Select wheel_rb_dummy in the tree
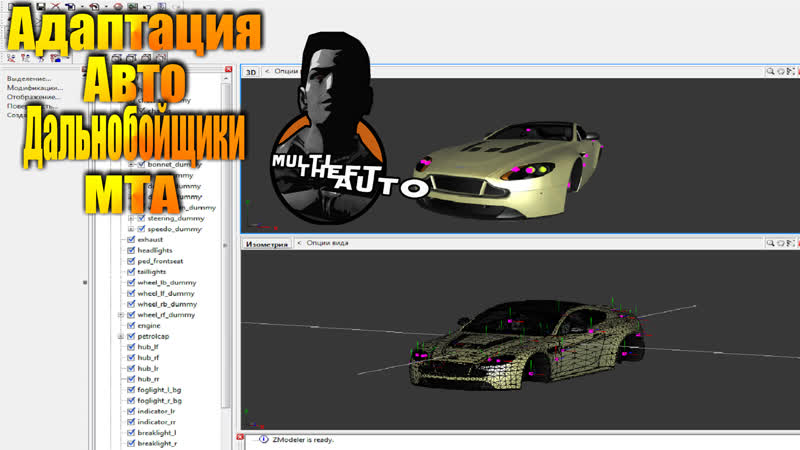The width and height of the screenshot is (800, 450). coord(167,304)
